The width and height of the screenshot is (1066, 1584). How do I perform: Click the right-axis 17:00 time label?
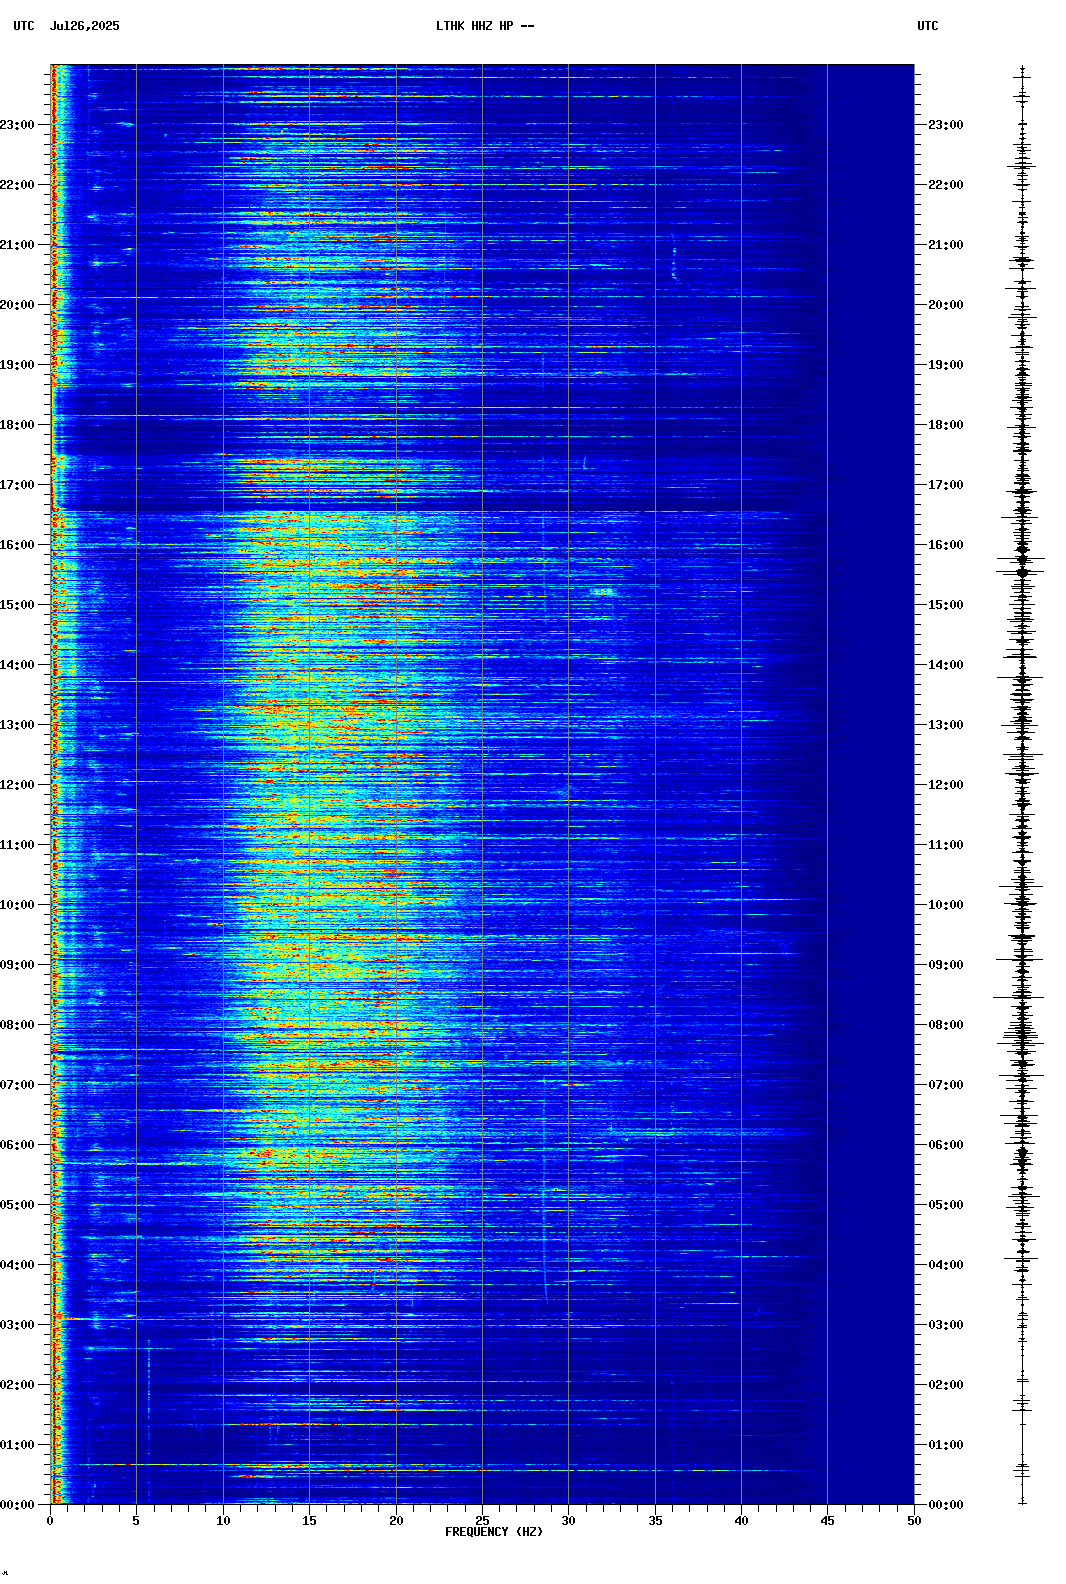point(946,485)
